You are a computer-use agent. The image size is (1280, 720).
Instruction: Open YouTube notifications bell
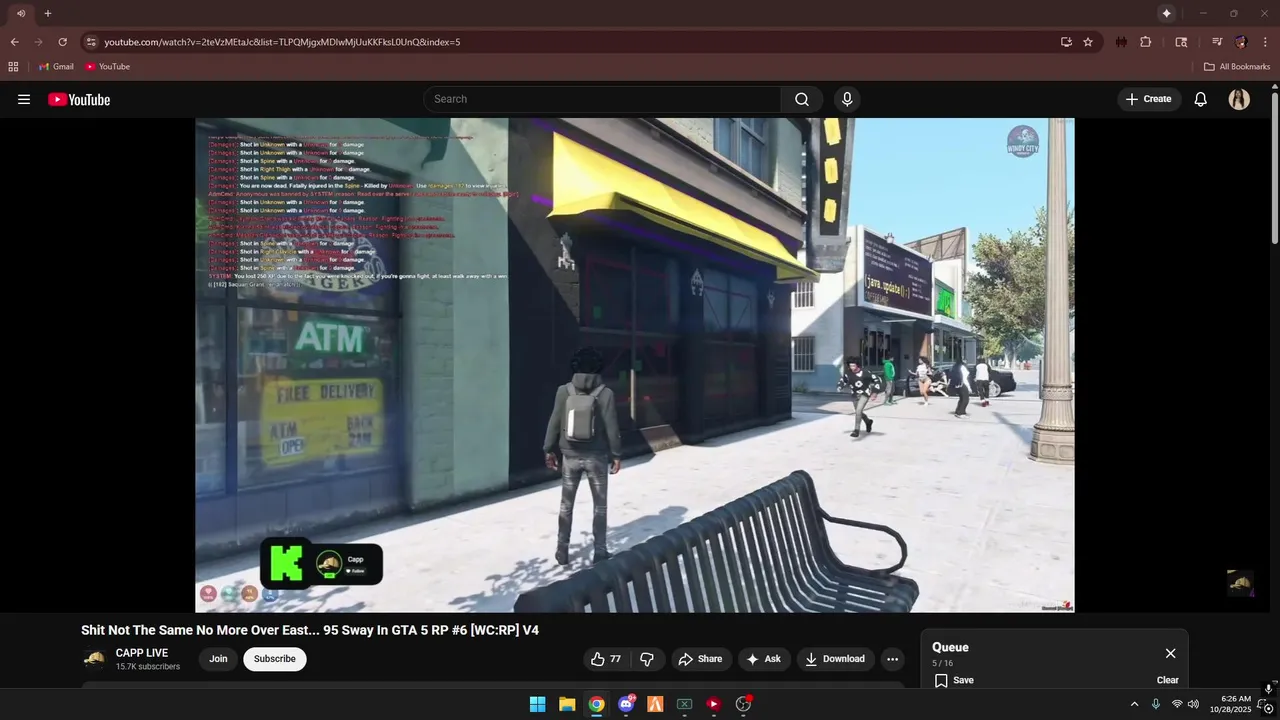coord(1201,99)
